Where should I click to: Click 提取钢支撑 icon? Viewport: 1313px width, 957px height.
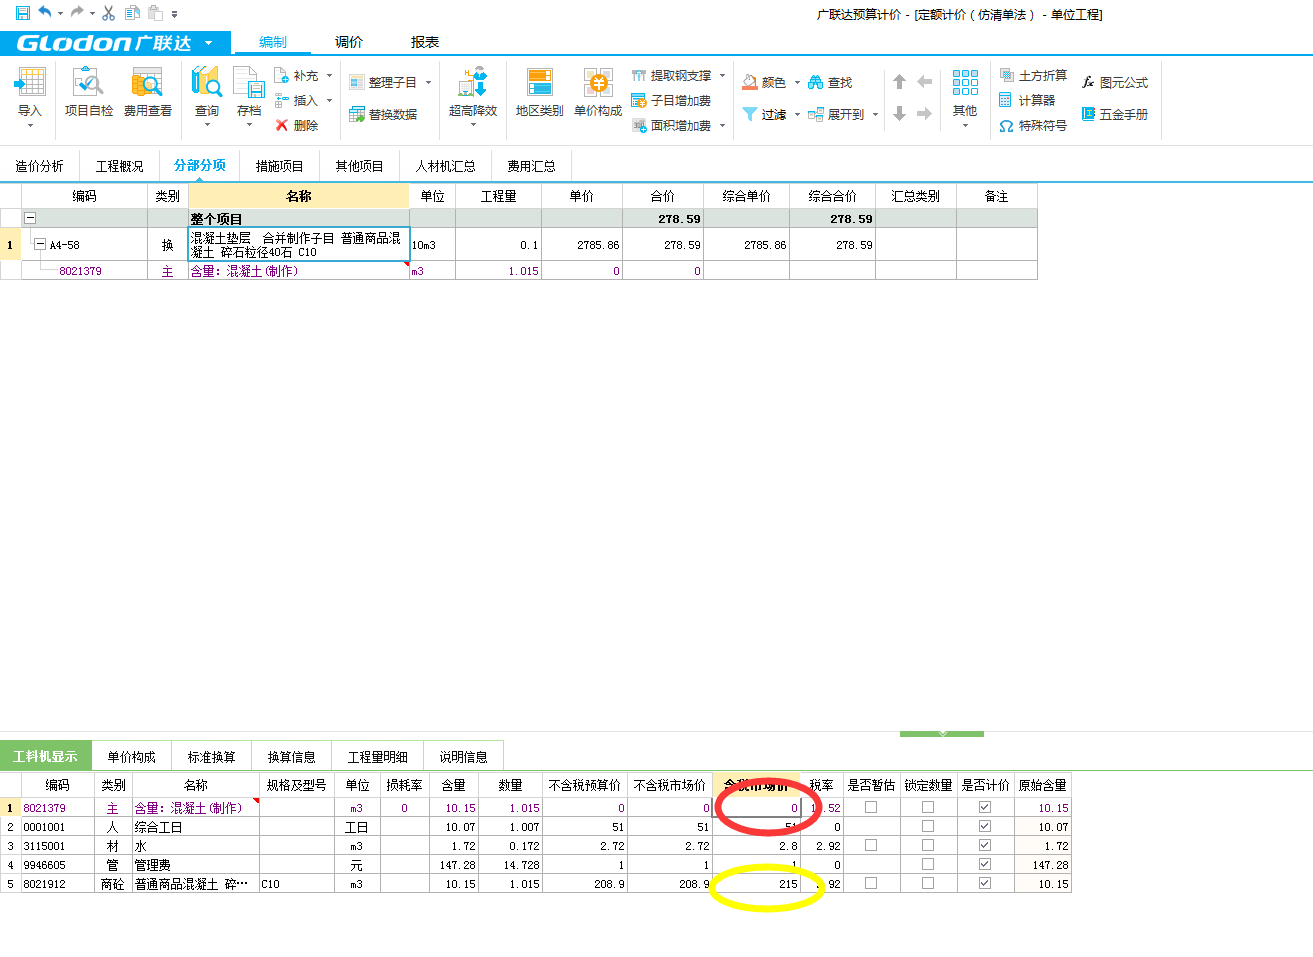click(x=639, y=76)
